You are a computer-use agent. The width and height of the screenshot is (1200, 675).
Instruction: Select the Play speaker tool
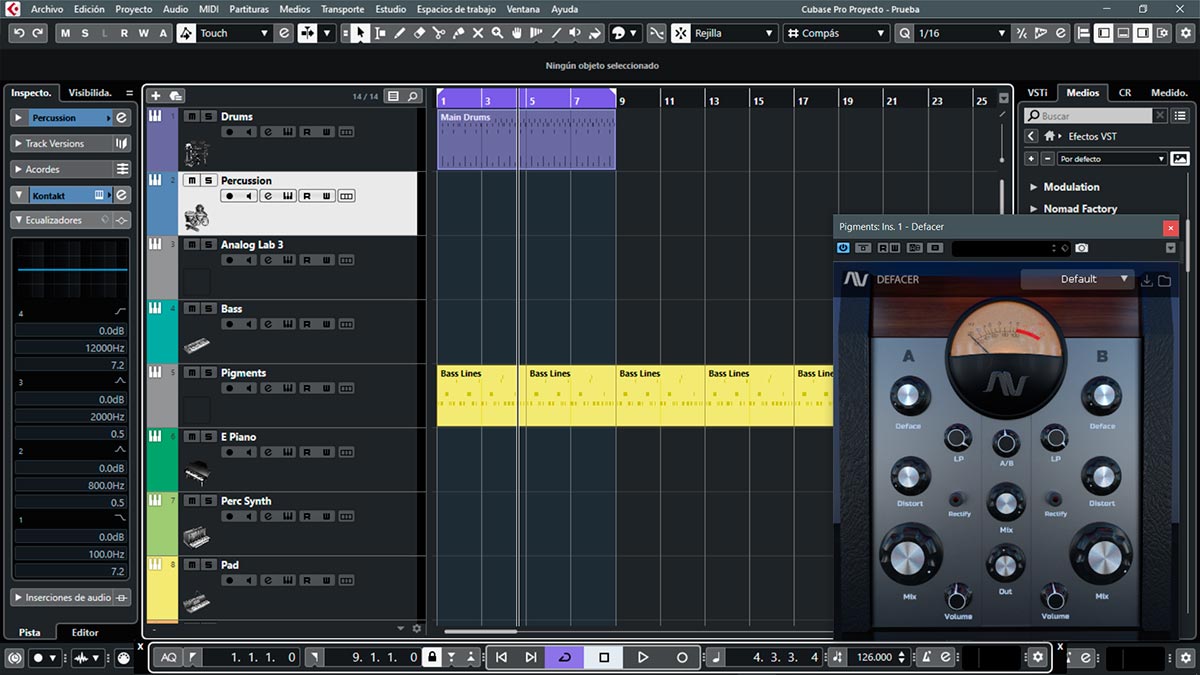pyautogui.click(x=575, y=33)
